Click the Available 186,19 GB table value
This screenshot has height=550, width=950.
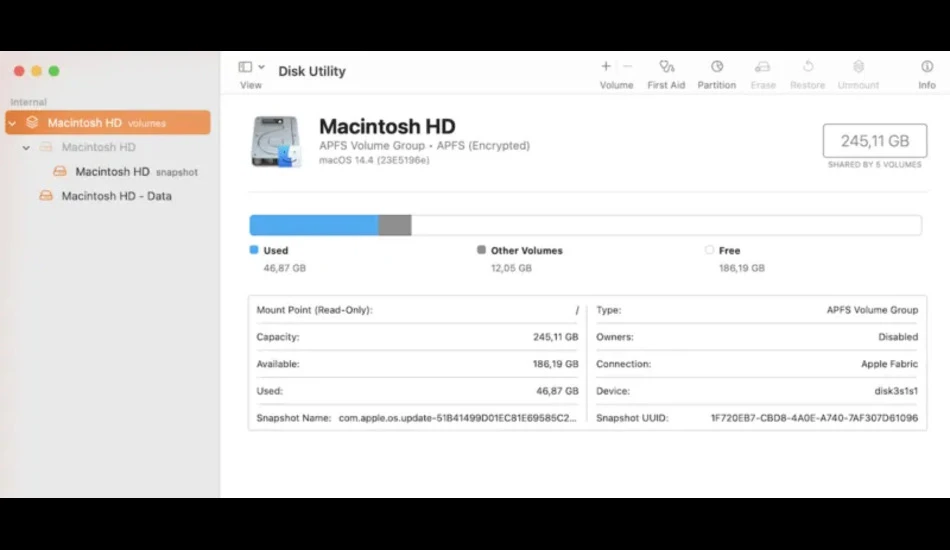pyautogui.click(x=556, y=364)
